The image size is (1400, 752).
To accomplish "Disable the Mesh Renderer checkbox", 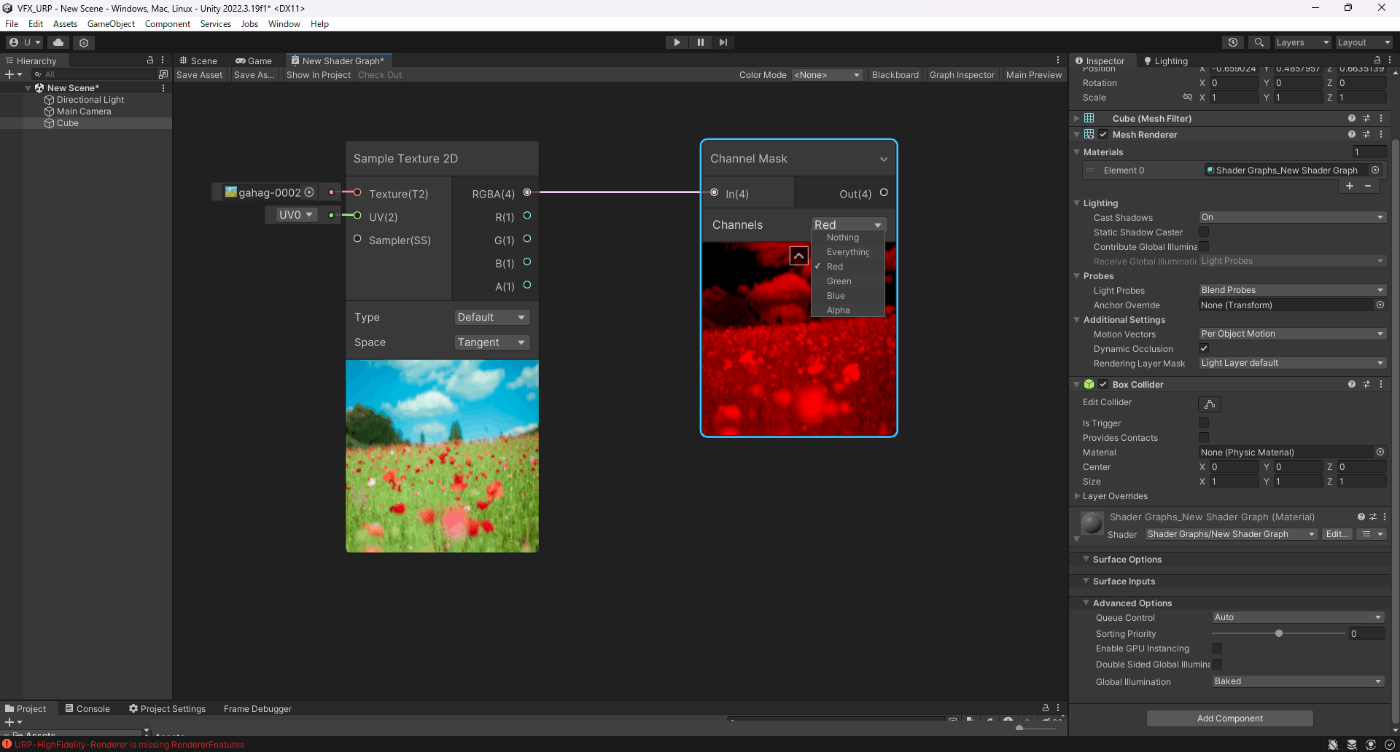I will 1103,134.
